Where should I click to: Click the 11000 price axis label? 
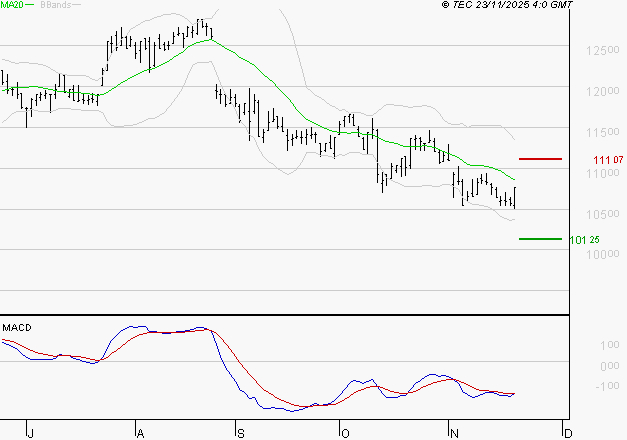point(603,174)
